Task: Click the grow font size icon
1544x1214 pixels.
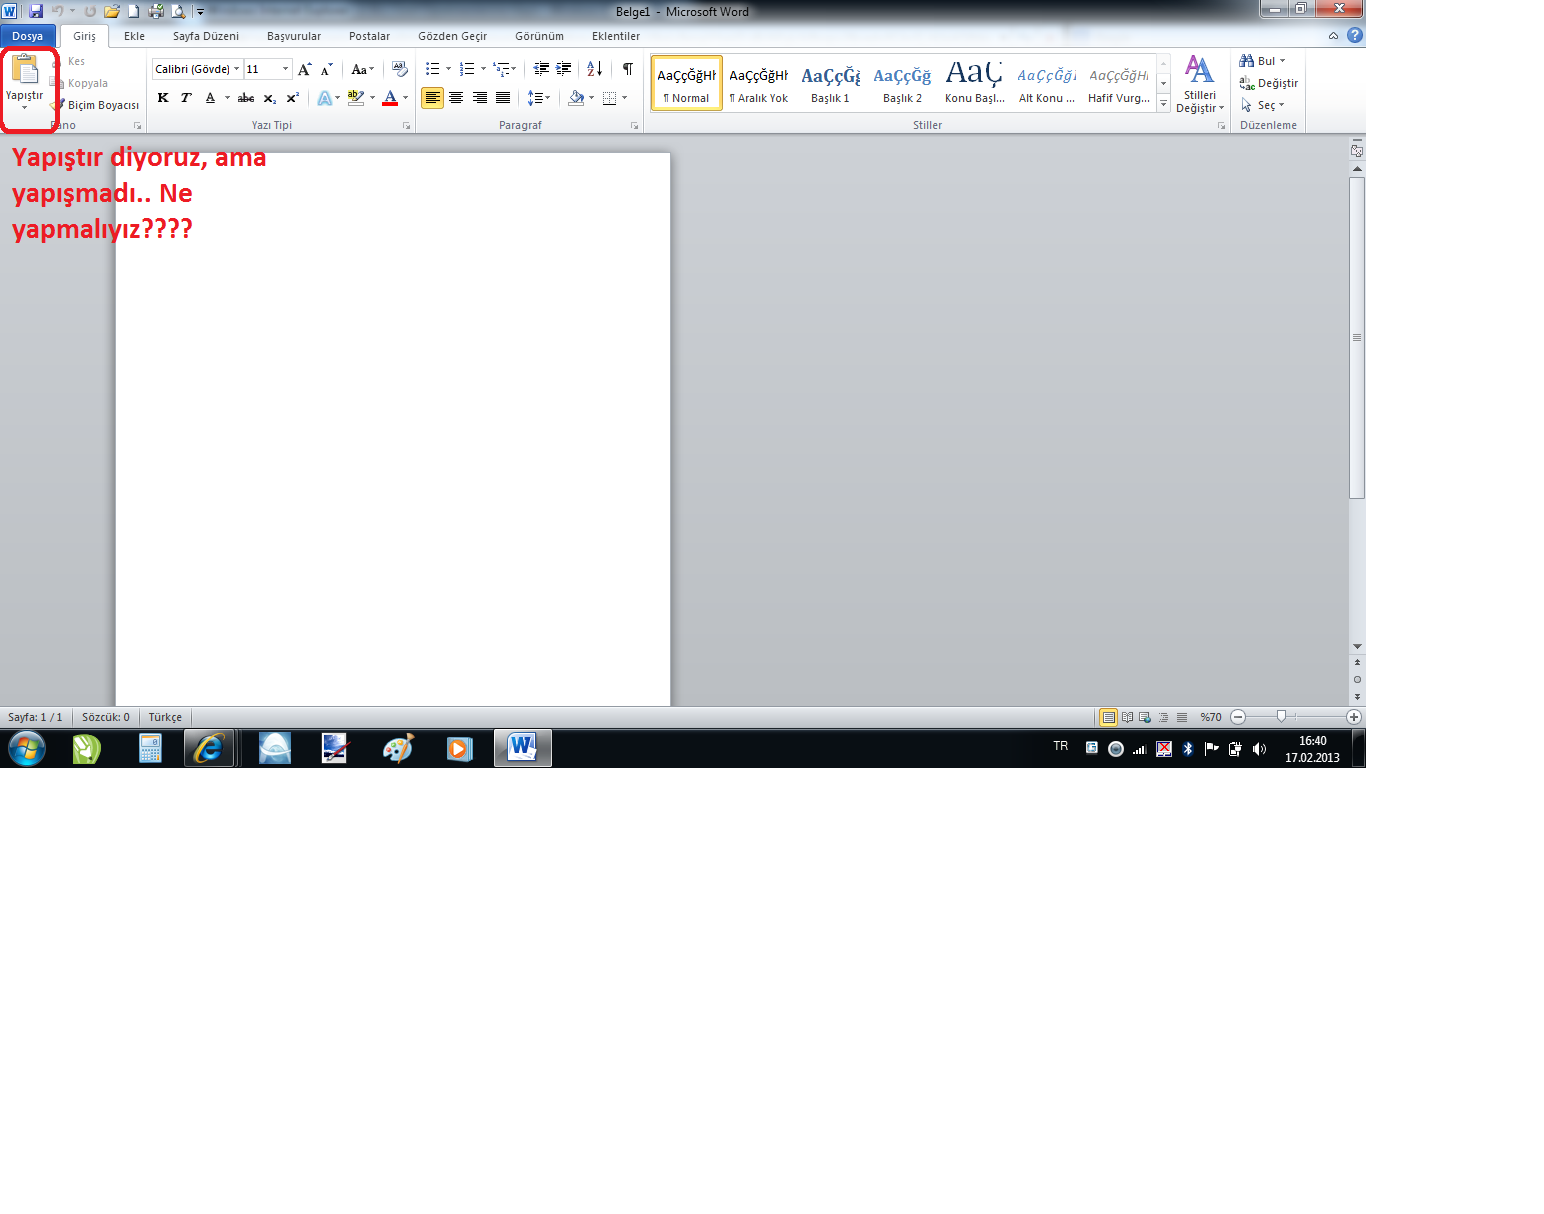Action: (305, 69)
